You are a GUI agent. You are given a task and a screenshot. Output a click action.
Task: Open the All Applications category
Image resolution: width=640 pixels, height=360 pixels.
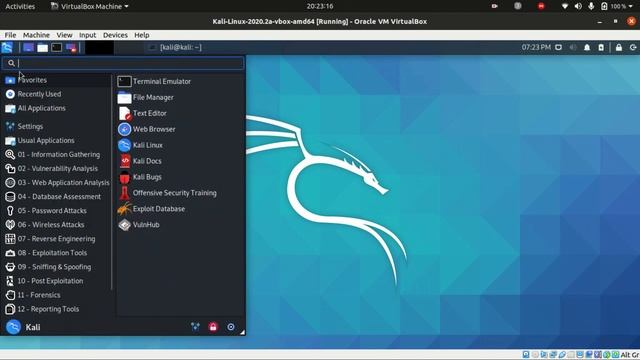pyautogui.click(x=56, y=108)
